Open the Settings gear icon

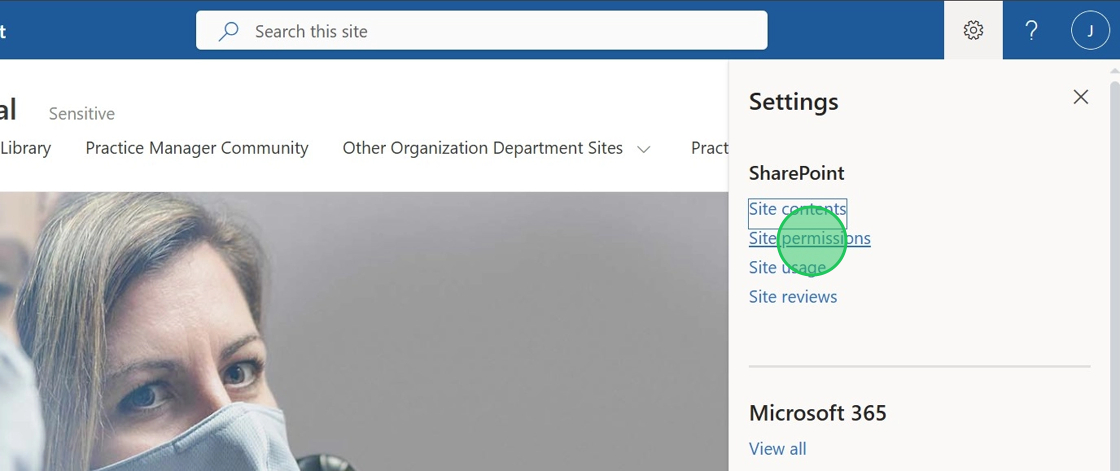[973, 31]
